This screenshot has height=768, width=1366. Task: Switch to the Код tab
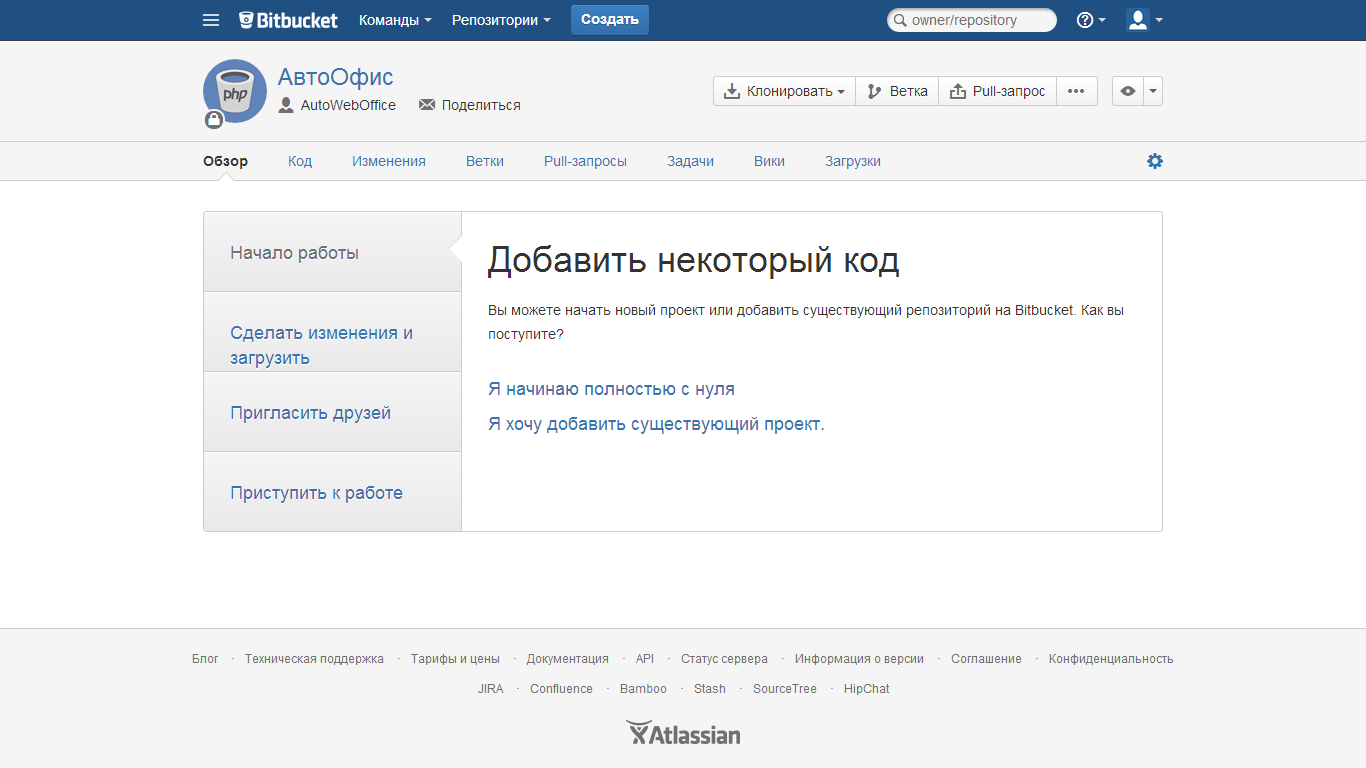click(300, 161)
